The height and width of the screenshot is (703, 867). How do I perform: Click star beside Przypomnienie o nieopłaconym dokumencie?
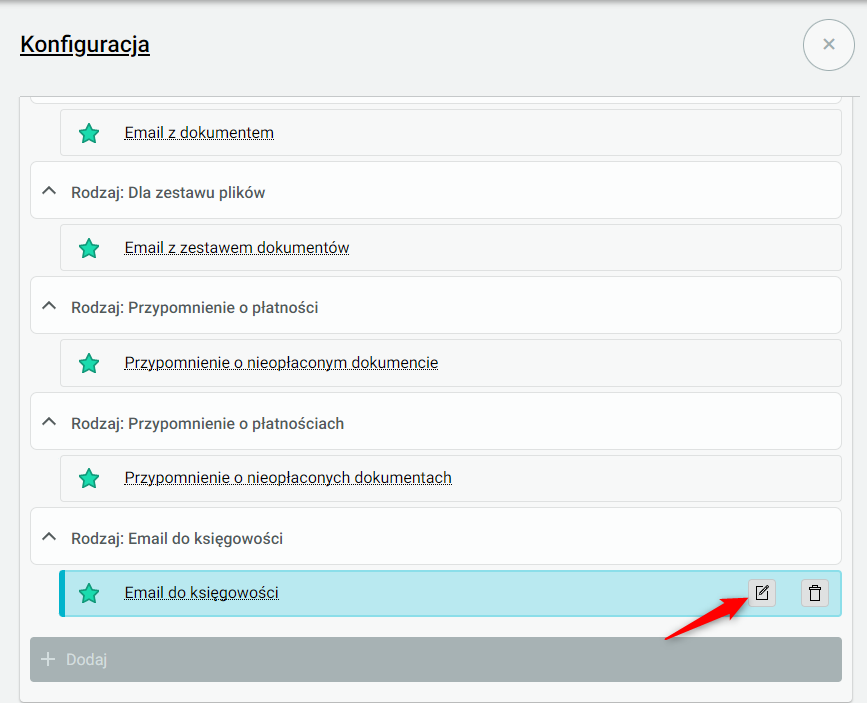click(x=89, y=363)
